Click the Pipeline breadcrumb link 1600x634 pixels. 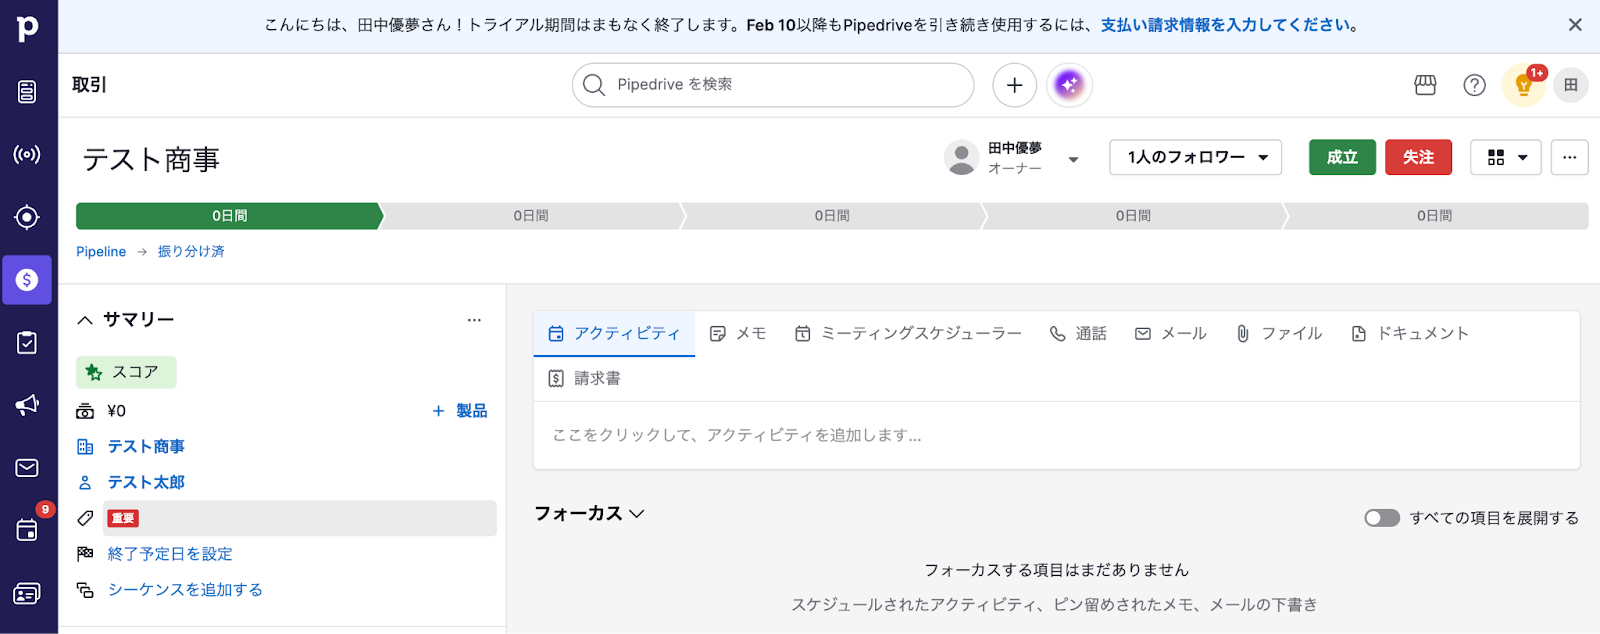(x=101, y=252)
